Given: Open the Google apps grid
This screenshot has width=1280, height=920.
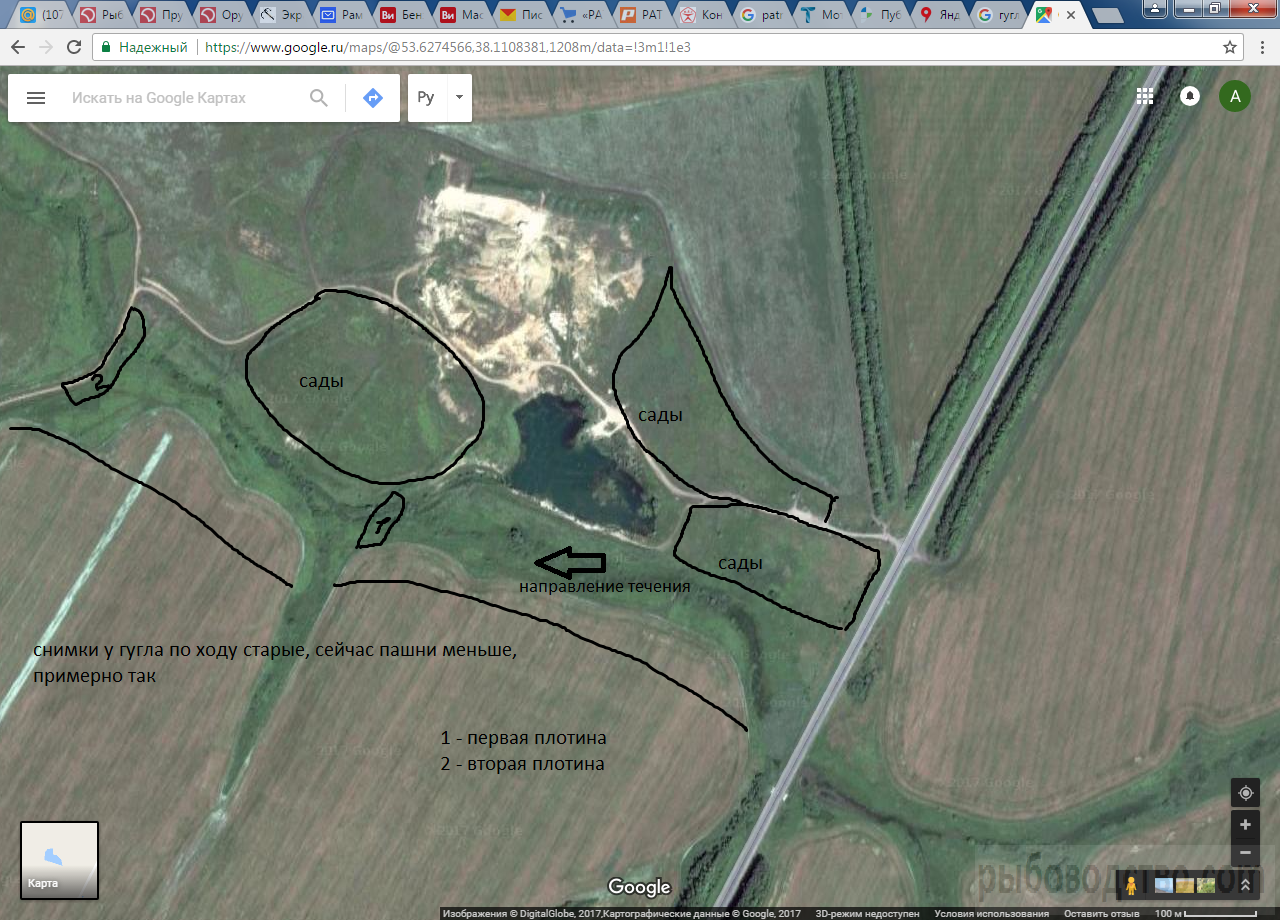Looking at the screenshot, I should tap(1145, 96).
